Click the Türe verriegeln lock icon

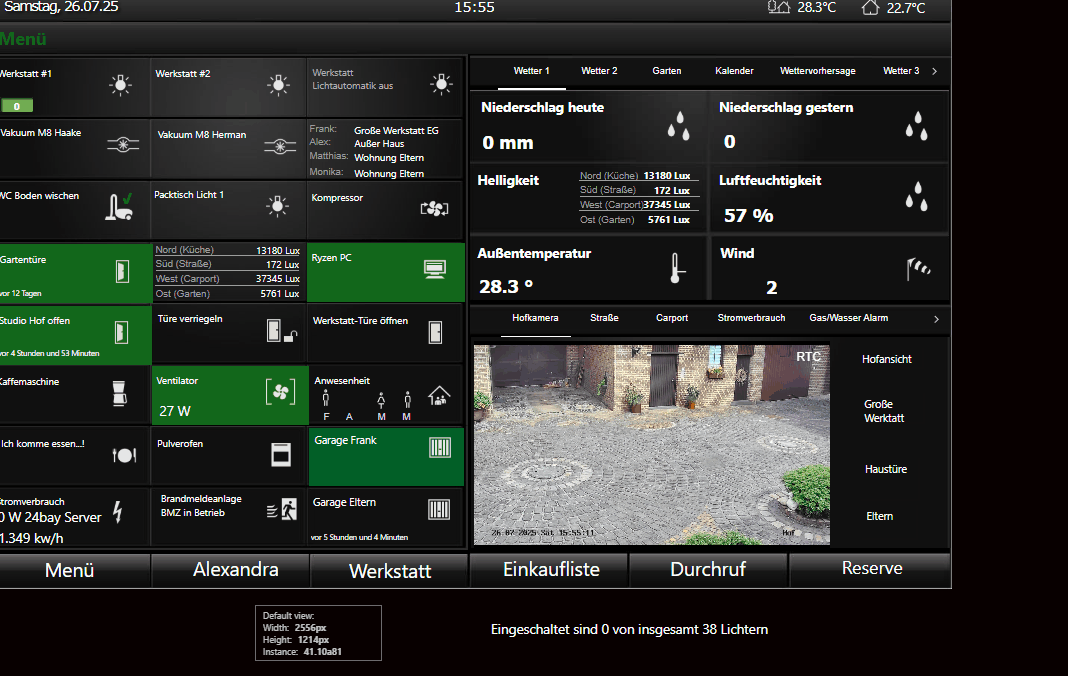[x=282, y=331]
